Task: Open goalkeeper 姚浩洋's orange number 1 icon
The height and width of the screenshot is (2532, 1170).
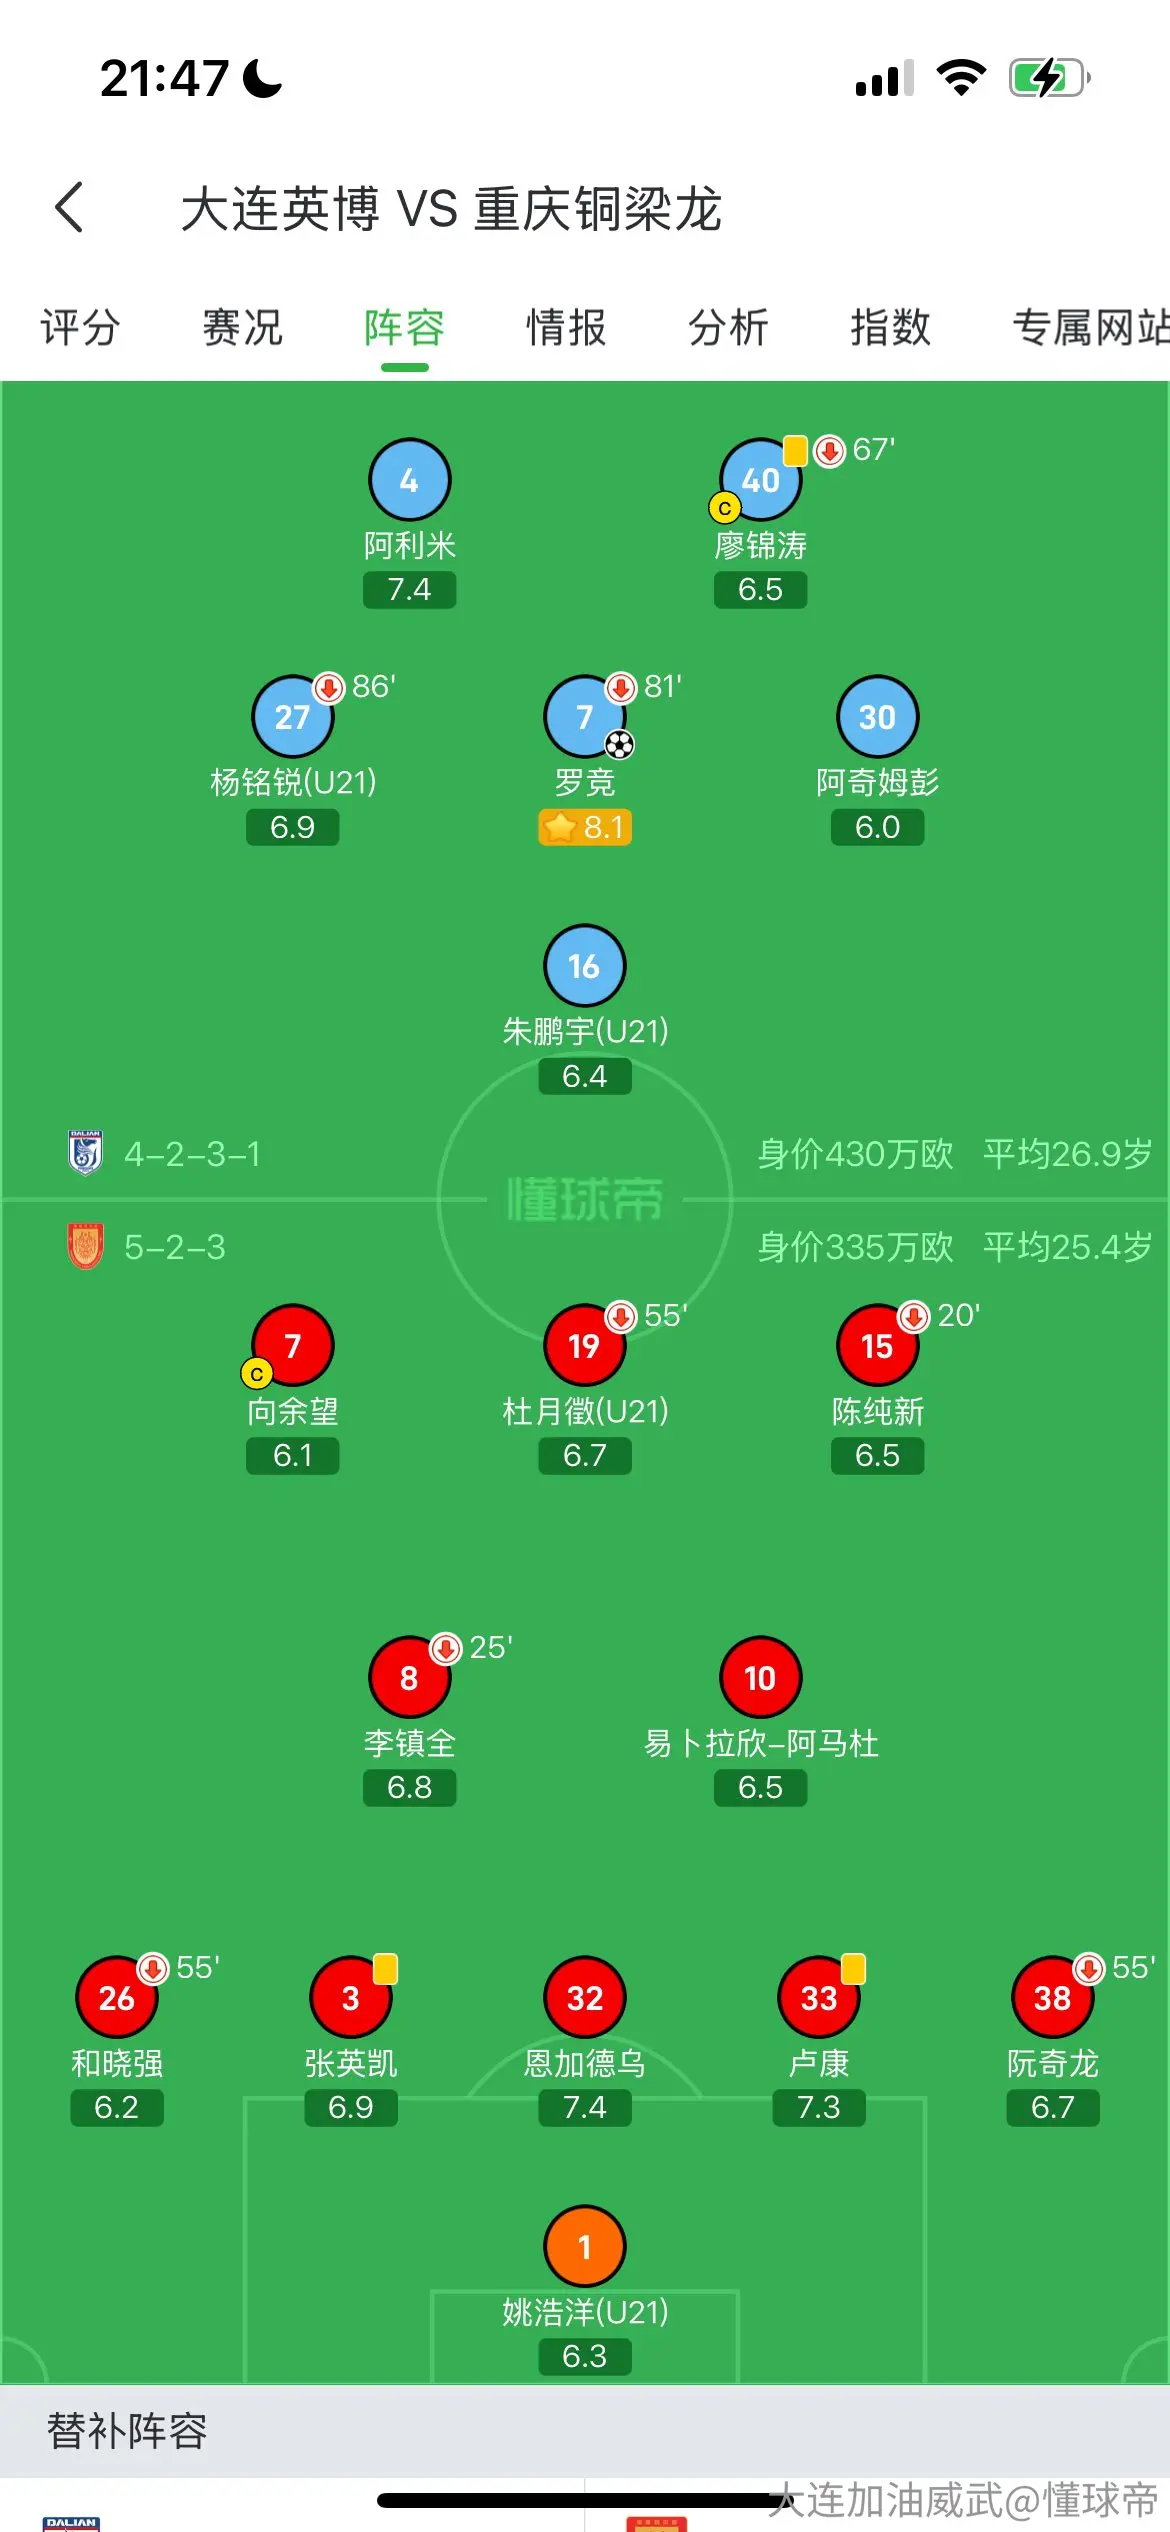Action: [x=585, y=2246]
